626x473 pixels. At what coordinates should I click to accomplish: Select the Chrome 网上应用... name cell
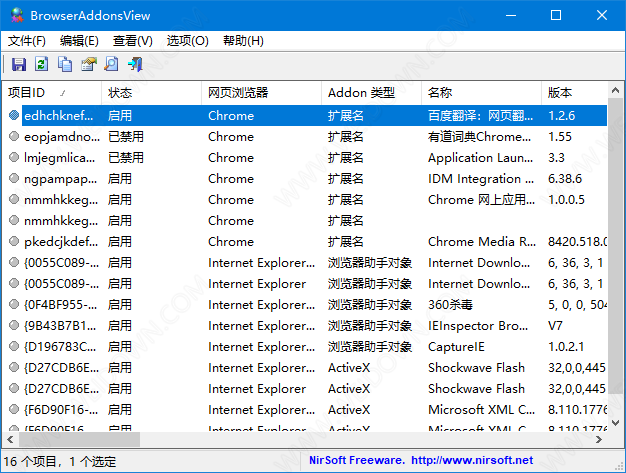point(481,199)
